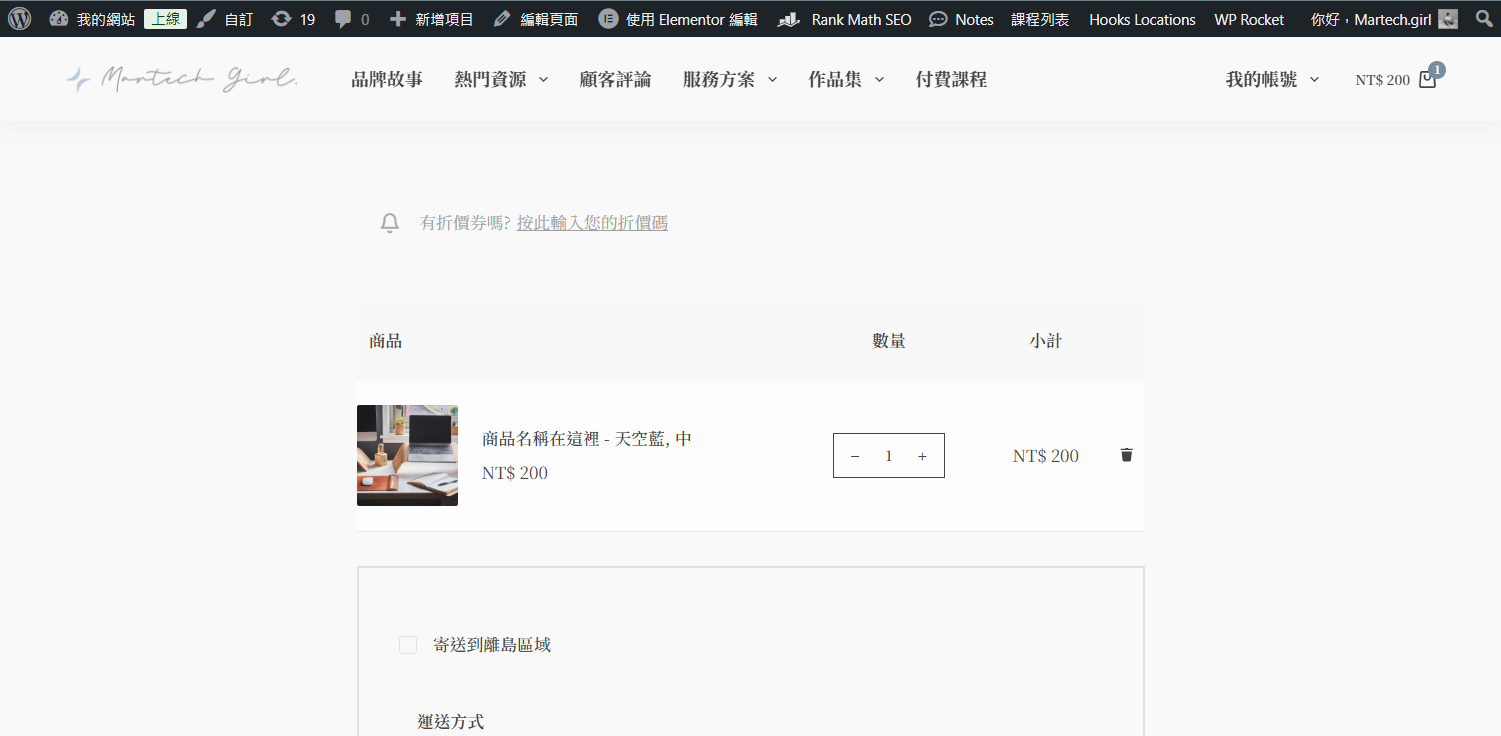Click the 按此輸入您的折價碼 coupon link

click(592, 223)
